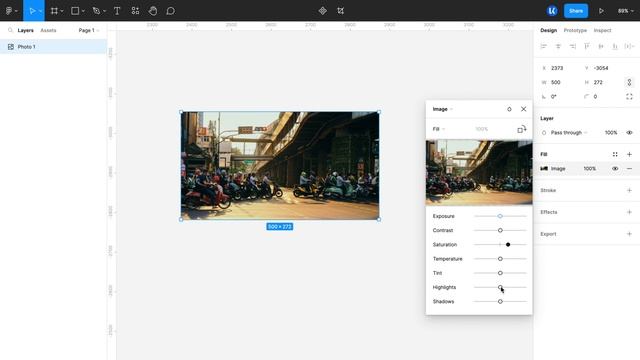
Task: Open the Move tool dropdown arrow
Action: tap(40, 11)
